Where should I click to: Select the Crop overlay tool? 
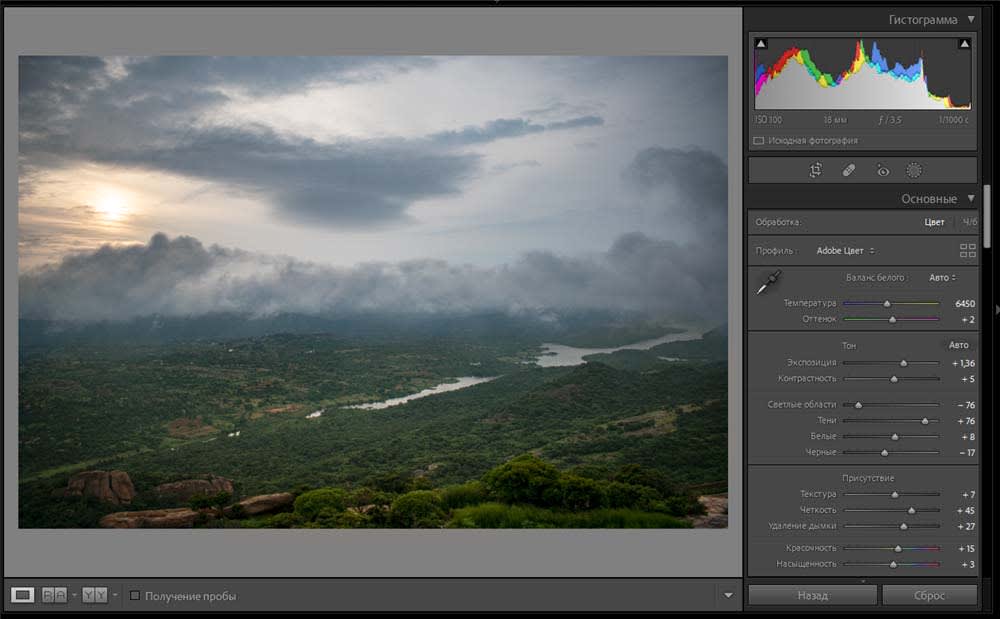816,170
